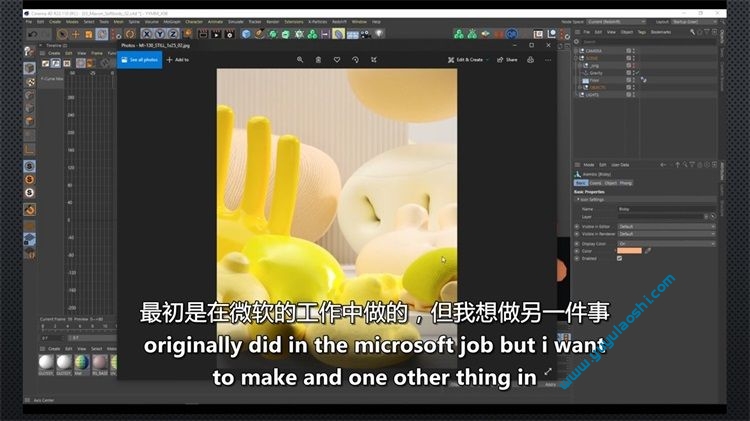Open the Window menu
The width and height of the screenshot is (750, 421).
(359, 22)
